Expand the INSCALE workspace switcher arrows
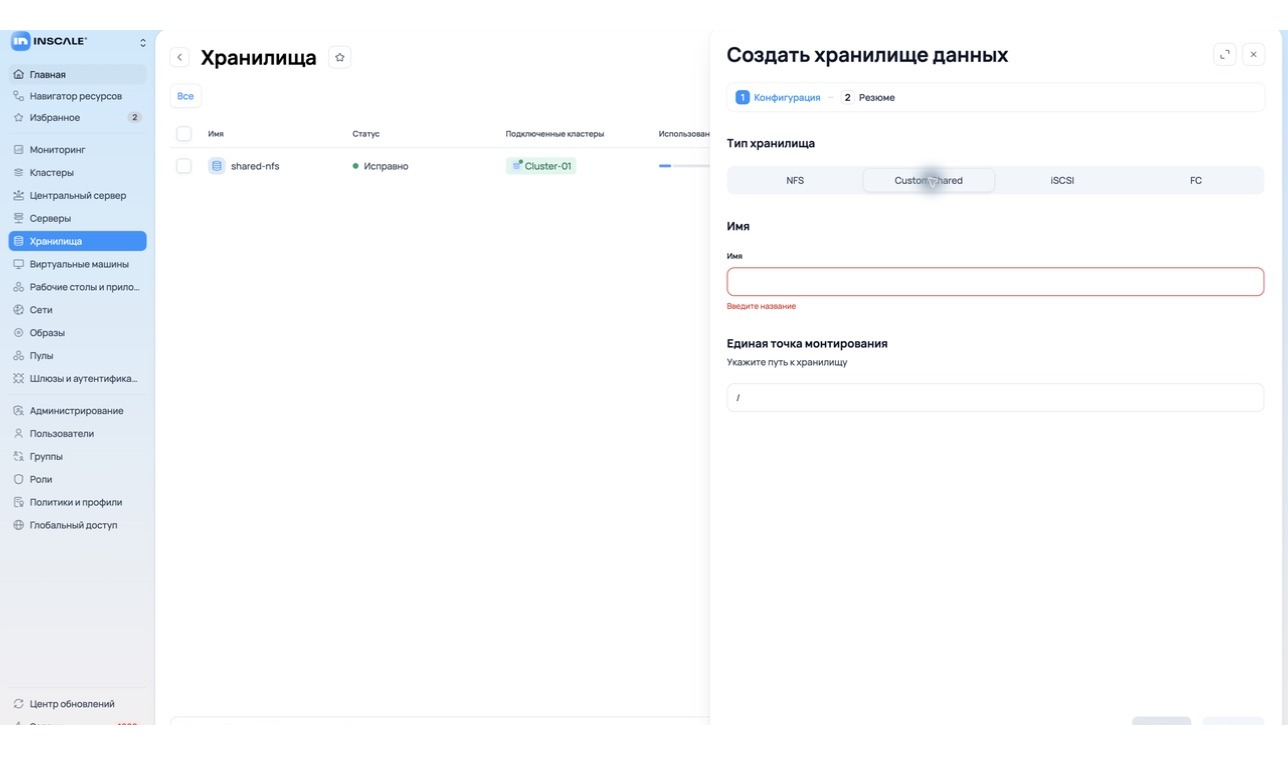1288x768 pixels. (x=142, y=42)
